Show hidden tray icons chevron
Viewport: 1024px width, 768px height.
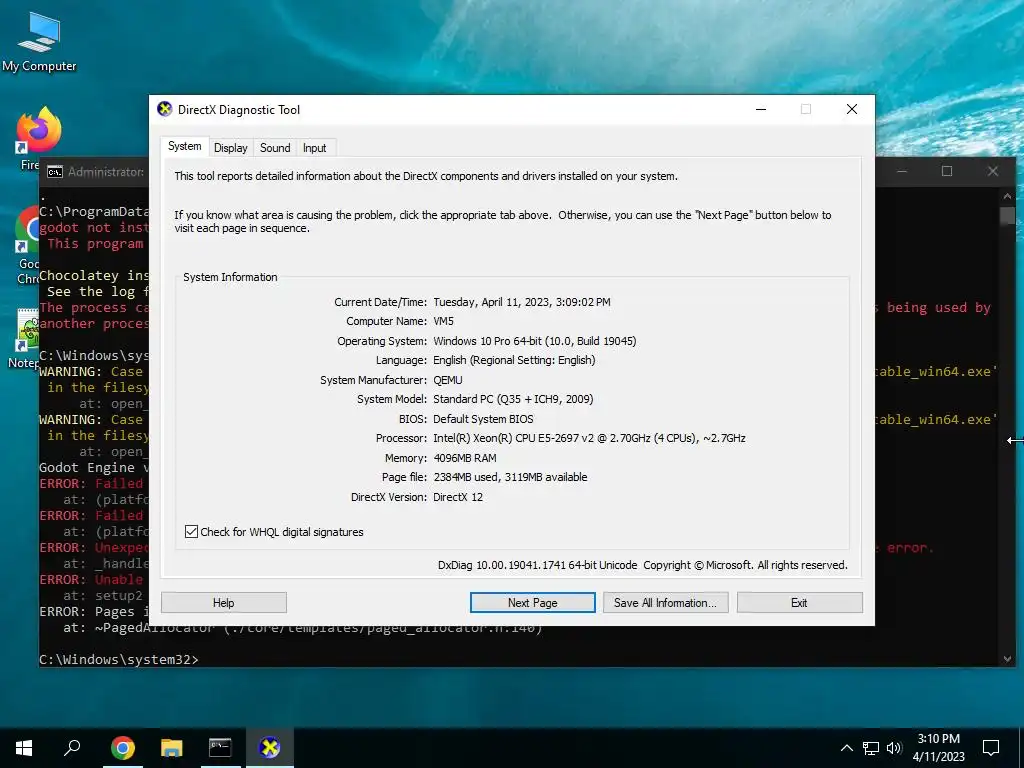pos(846,748)
